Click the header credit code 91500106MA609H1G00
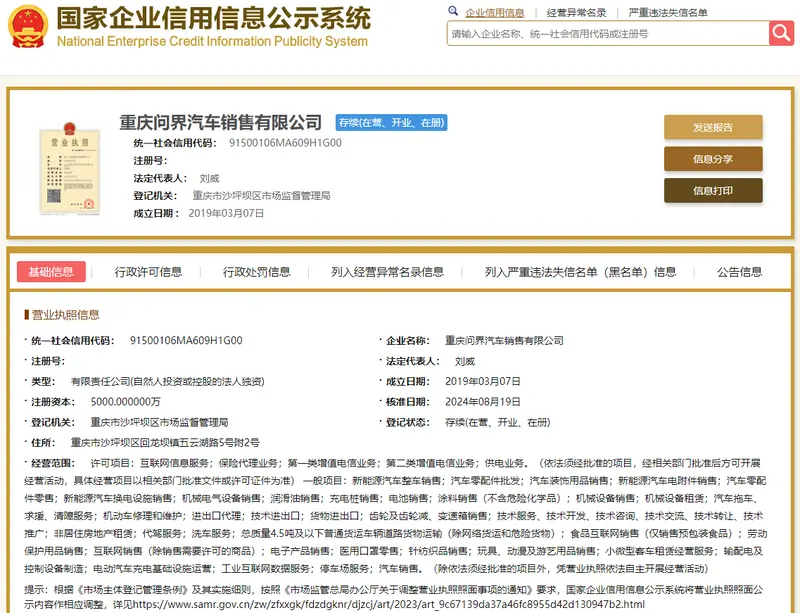Screen dimensions: 800x613 click(x=285, y=143)
